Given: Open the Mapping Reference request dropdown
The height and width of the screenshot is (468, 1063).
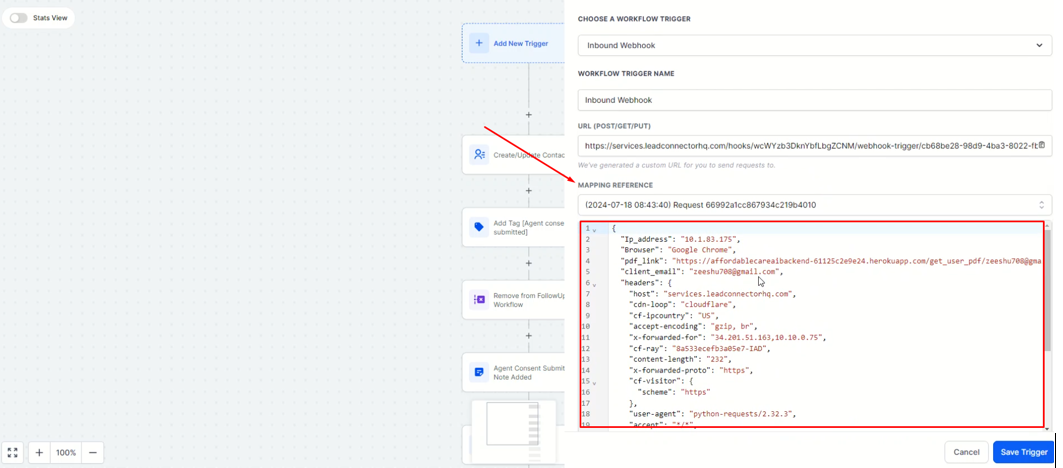Looking at the screenshot, I should pyautogui.click(x=815, y=205).
